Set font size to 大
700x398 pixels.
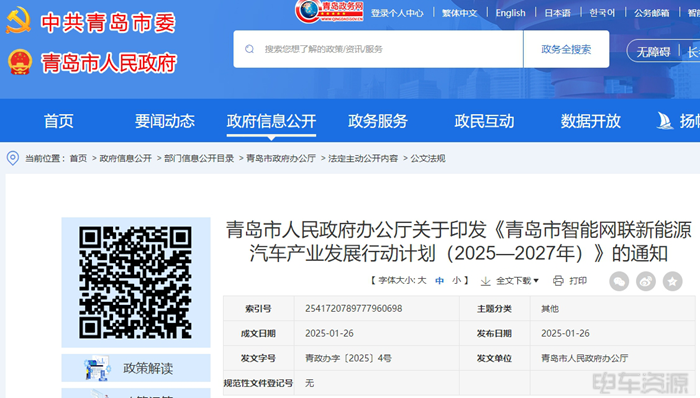(422, 281)
